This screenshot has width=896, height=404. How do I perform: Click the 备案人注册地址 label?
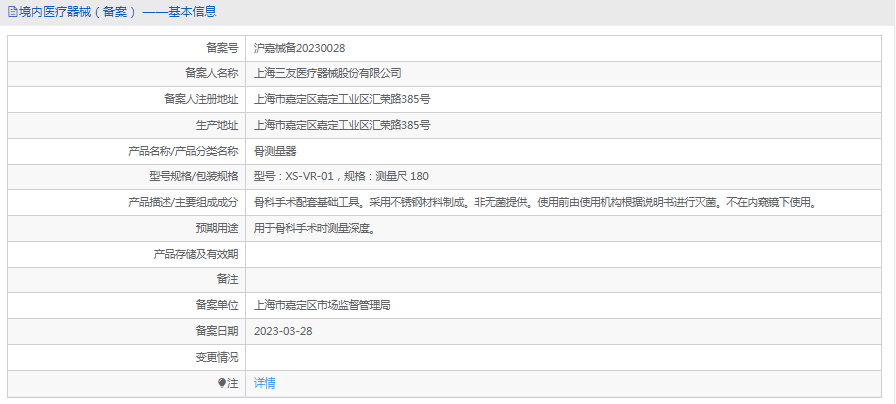point(201,99)
